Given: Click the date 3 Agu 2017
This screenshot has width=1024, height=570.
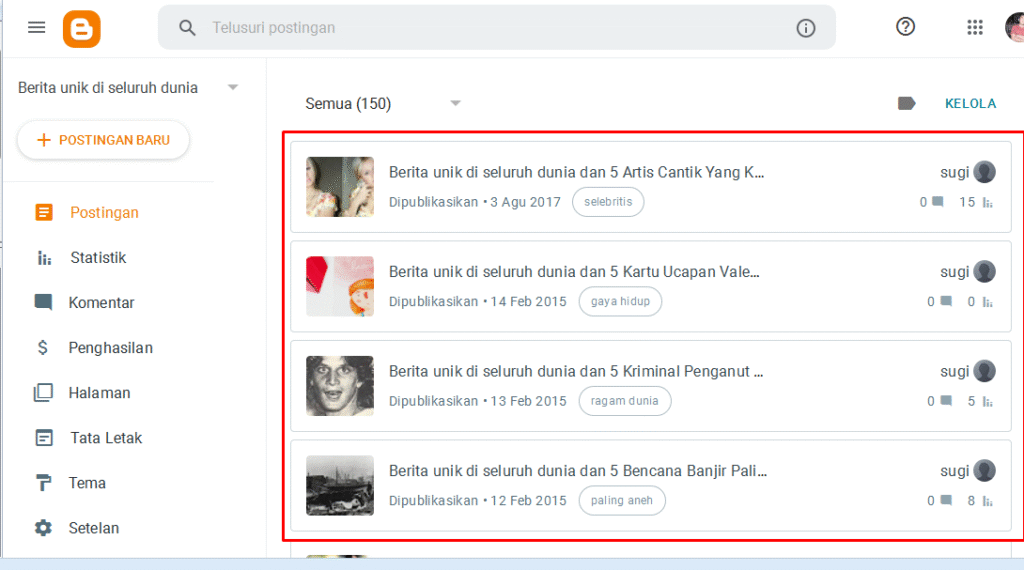Looking at the screenshot, I should click(x=526, y=202).
